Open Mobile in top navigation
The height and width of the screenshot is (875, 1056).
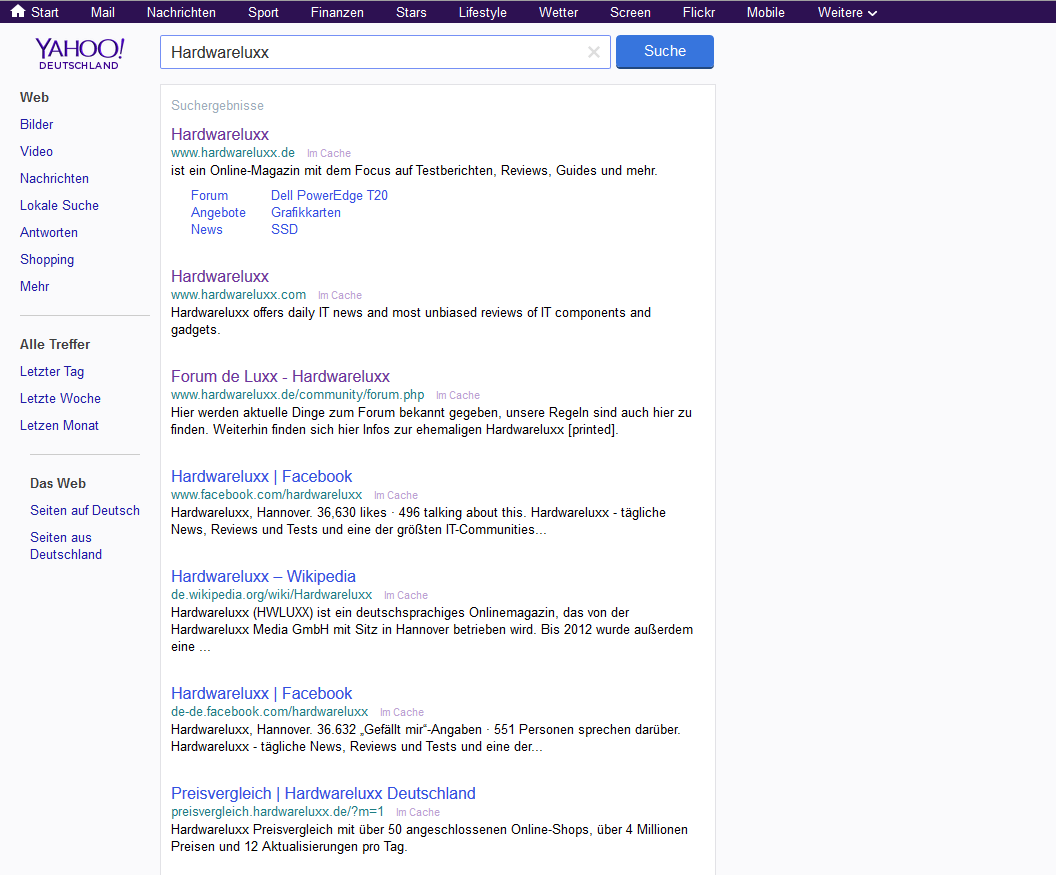[766, 12]
